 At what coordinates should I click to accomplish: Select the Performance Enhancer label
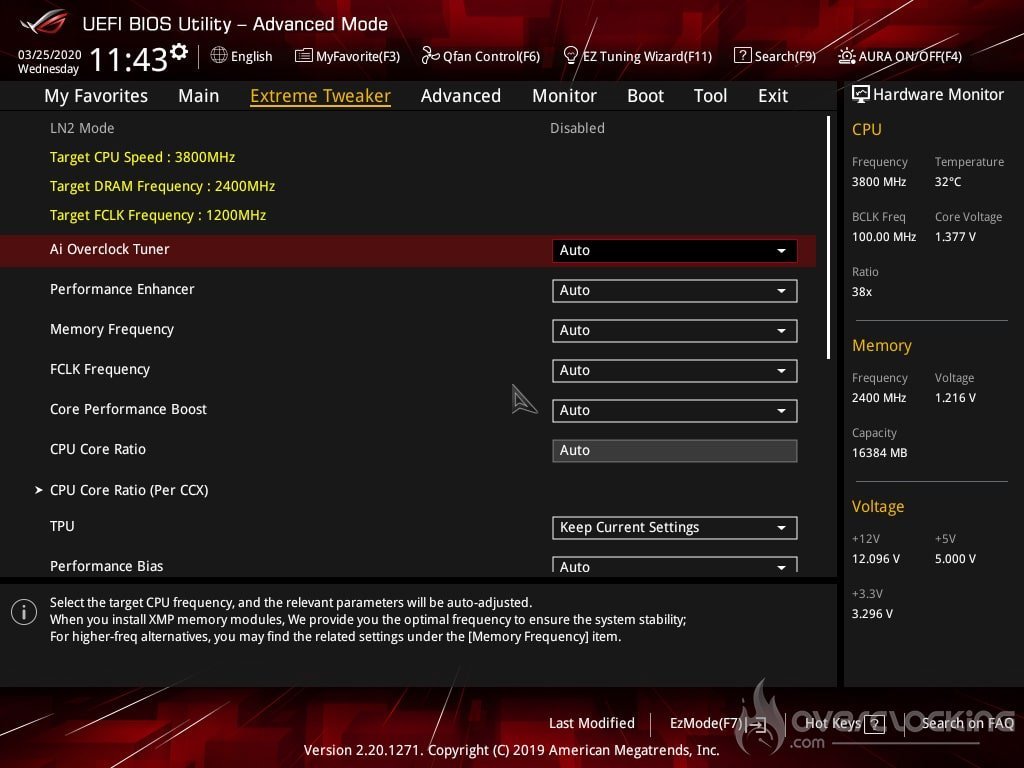122,289
